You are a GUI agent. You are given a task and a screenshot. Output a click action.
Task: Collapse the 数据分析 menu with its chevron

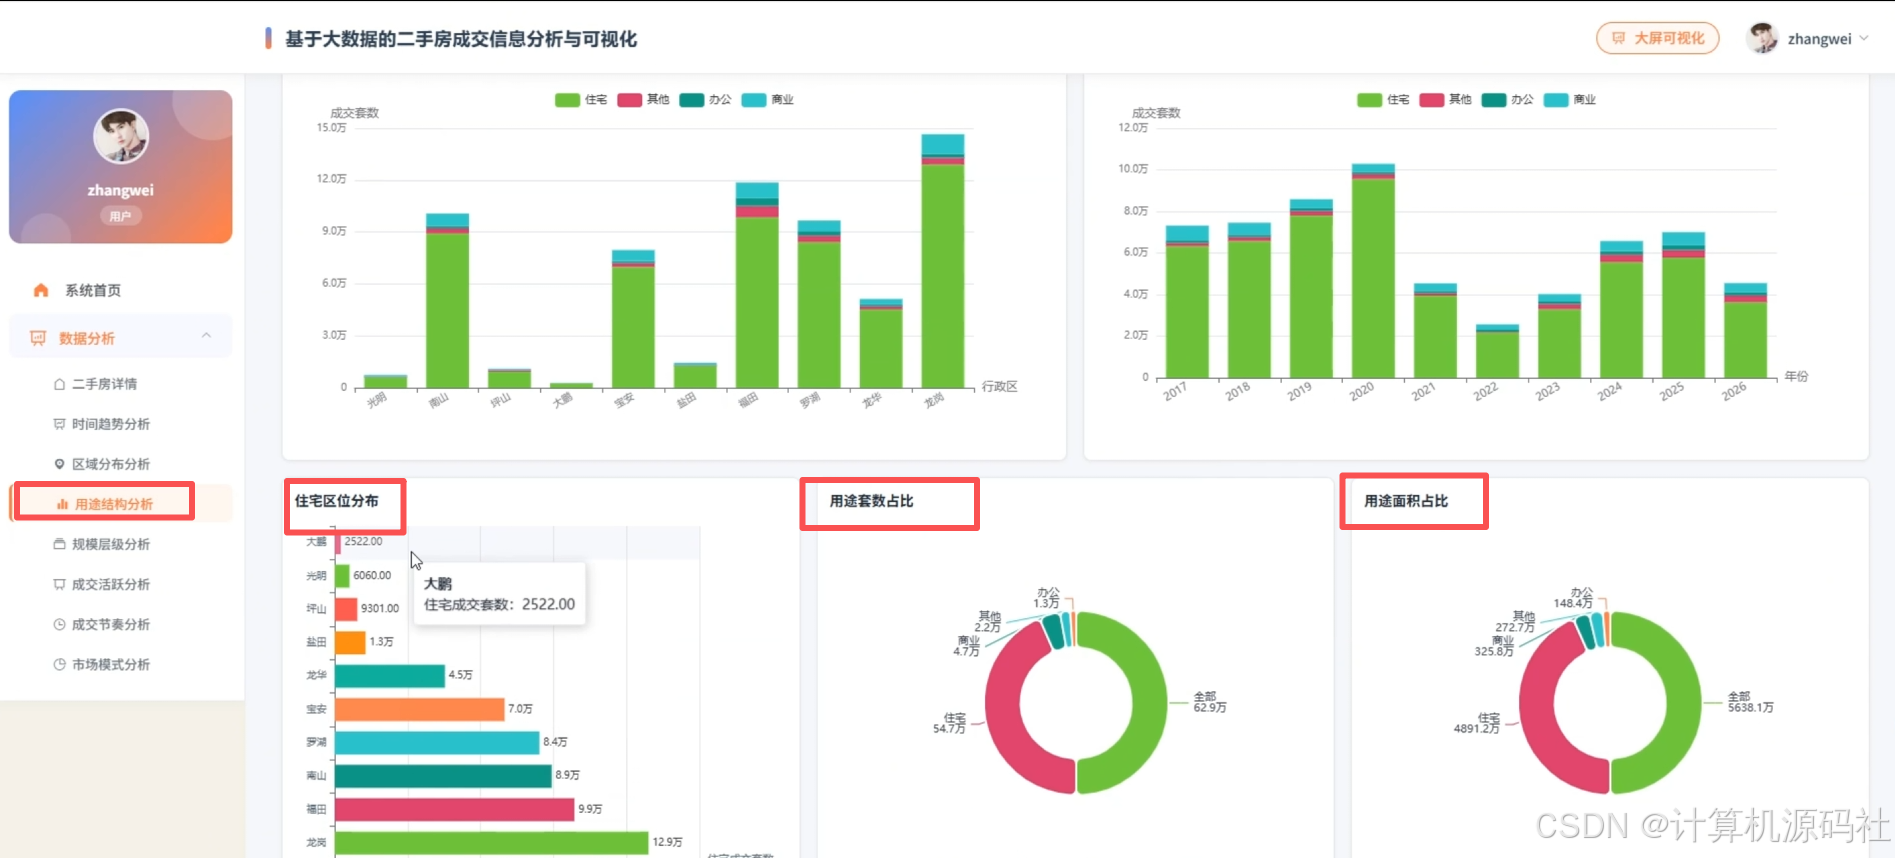click(x=207, y=337)
